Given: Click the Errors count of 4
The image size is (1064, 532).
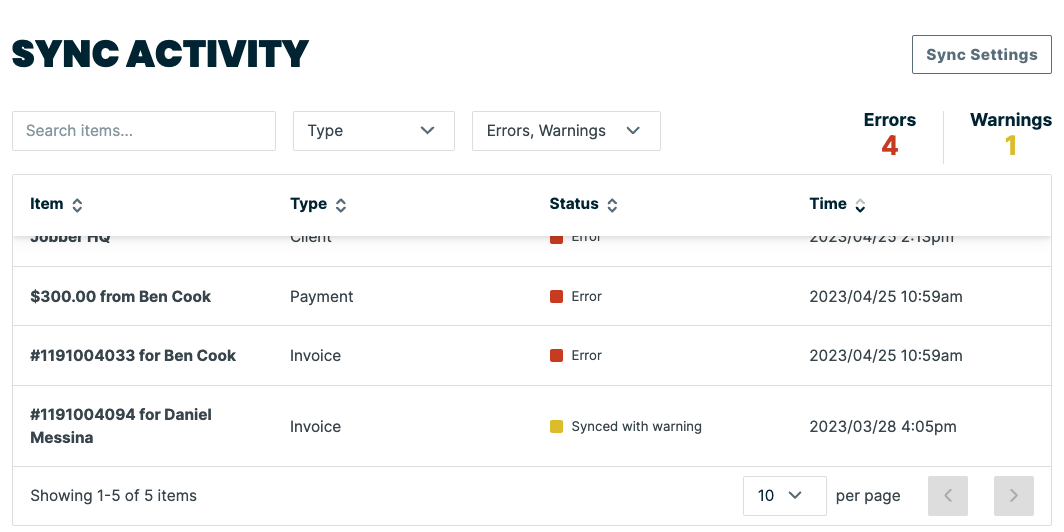Looking at the screenshot, I should tap(889, 146).
